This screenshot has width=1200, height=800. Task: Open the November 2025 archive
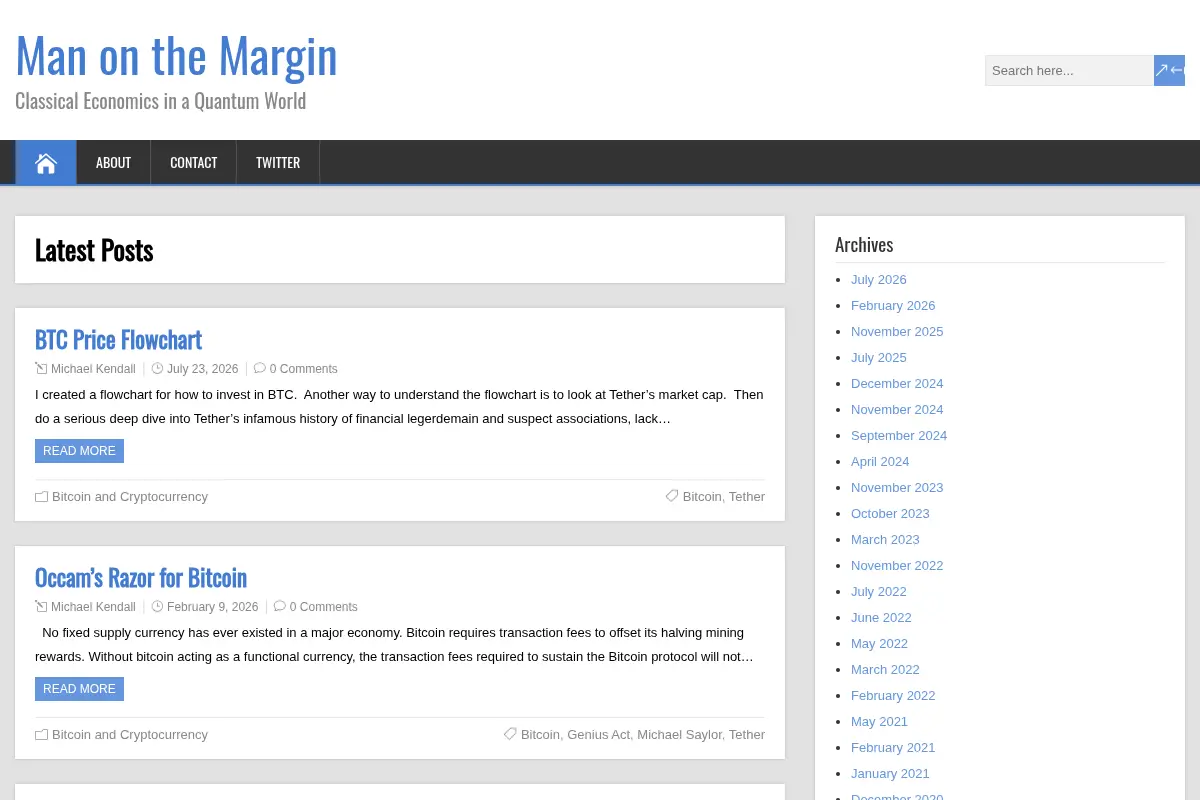pos(897,332)
